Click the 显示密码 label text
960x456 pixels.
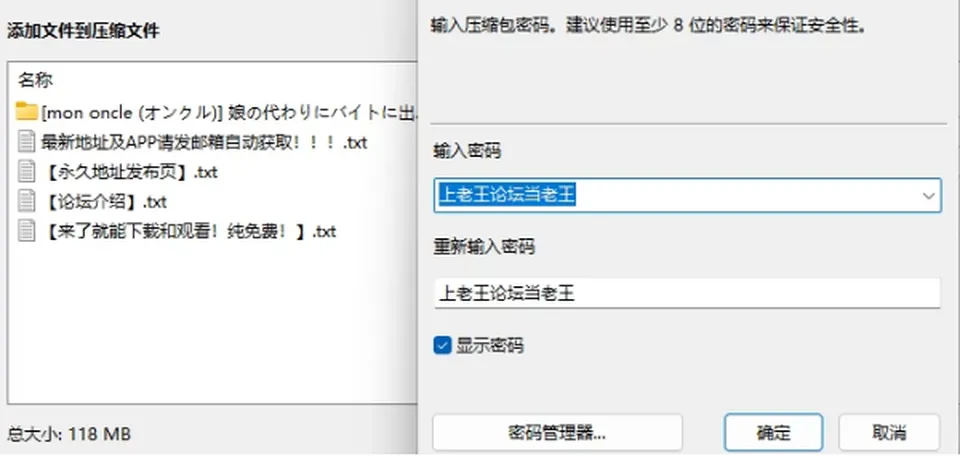click(490, 346)
